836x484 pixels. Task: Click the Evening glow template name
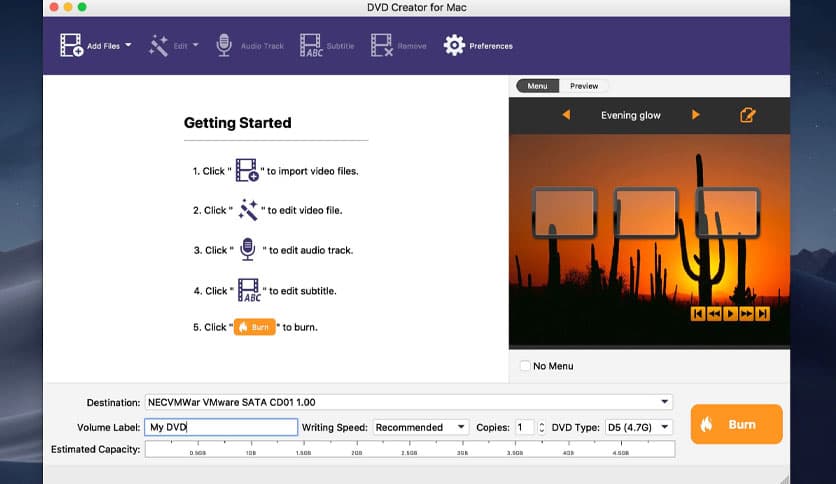pos(631,115)
